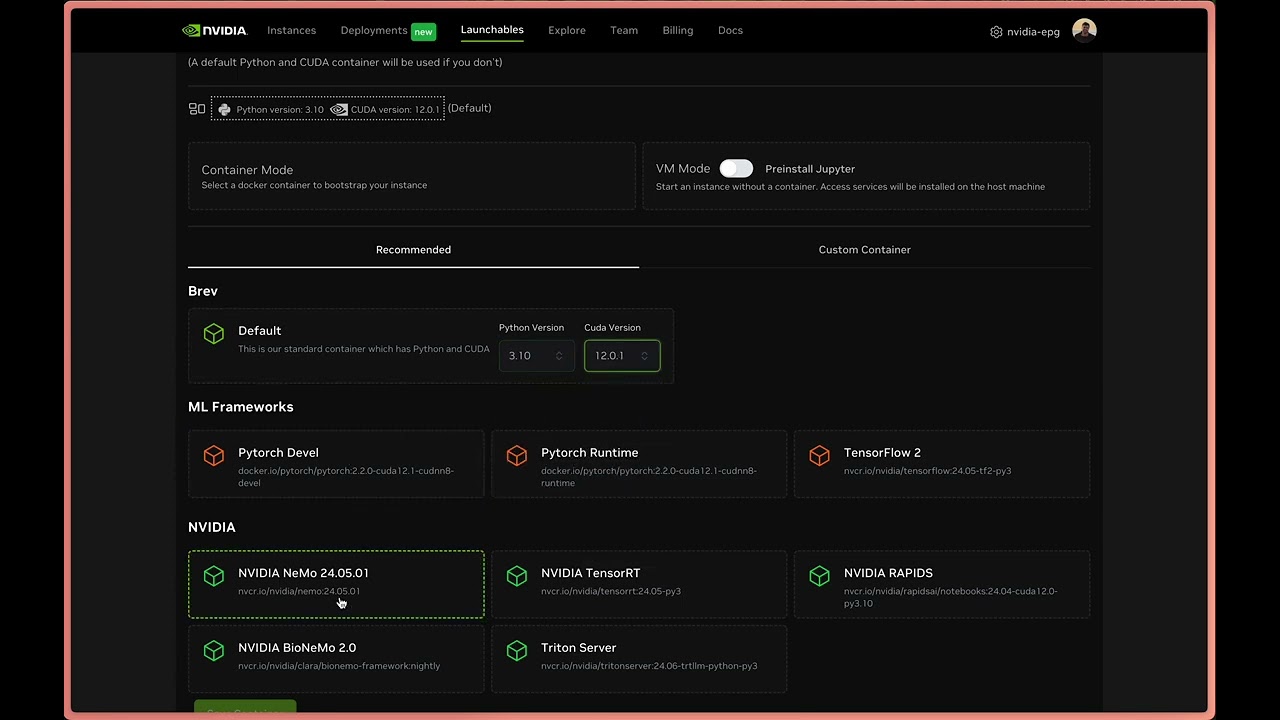This screenshot has height=720, width=1280.
Task: Click the NVIDIA NeMo cube icon
Action: [214, 576]
